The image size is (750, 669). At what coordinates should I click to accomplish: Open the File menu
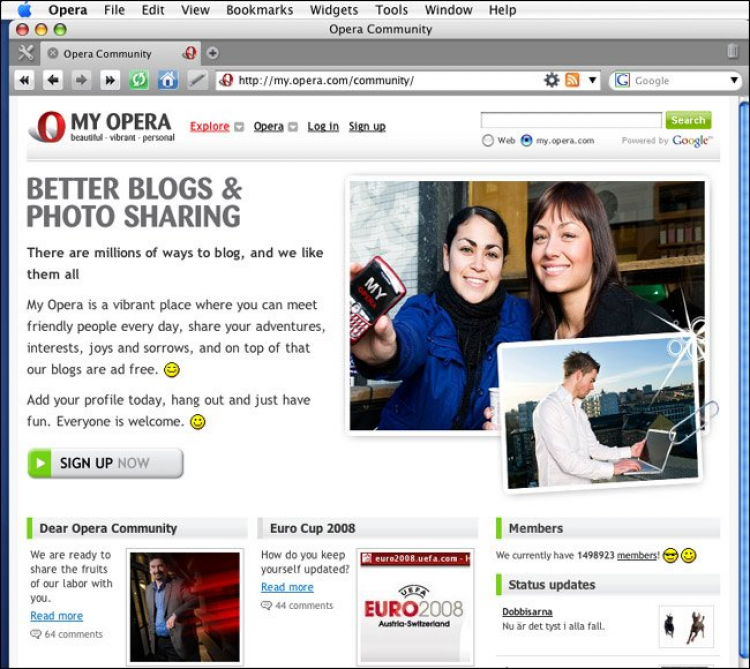114,10
